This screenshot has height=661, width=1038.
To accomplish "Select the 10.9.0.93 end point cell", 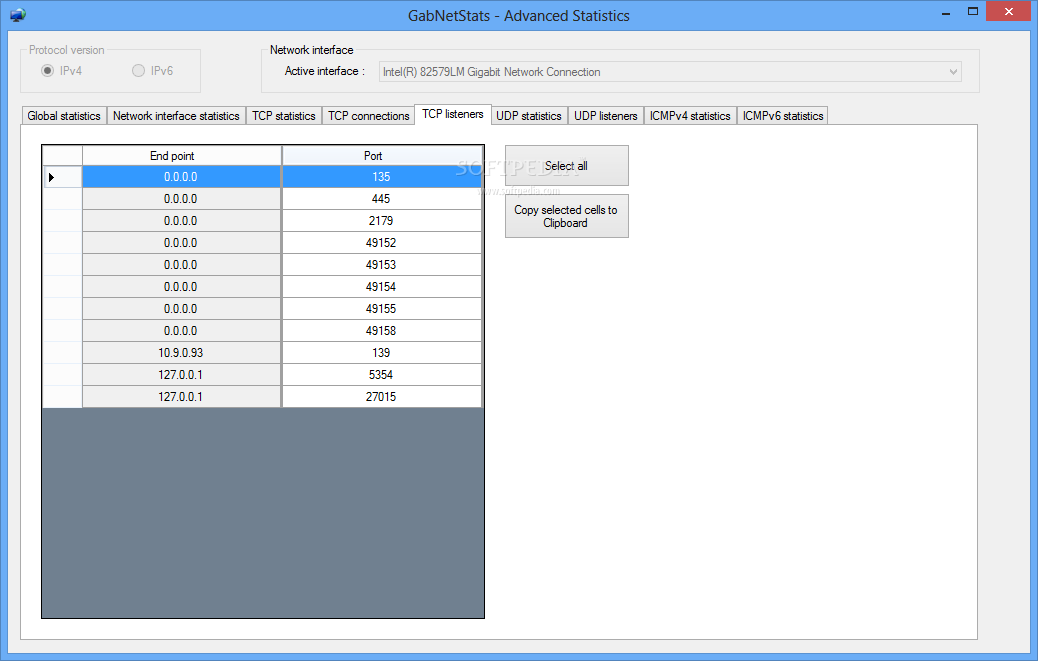I will pyautogui.click(x=181, y=353).
